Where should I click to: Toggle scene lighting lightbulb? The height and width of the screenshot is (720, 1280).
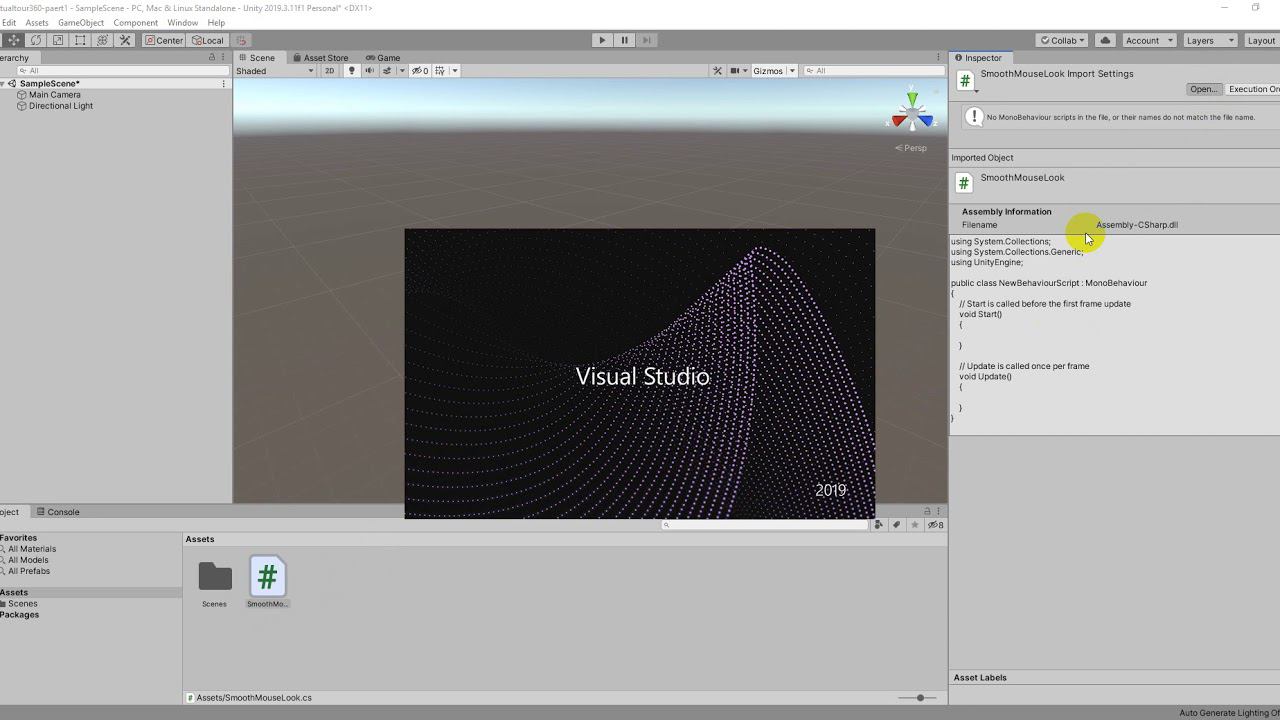tap(351, 71)
